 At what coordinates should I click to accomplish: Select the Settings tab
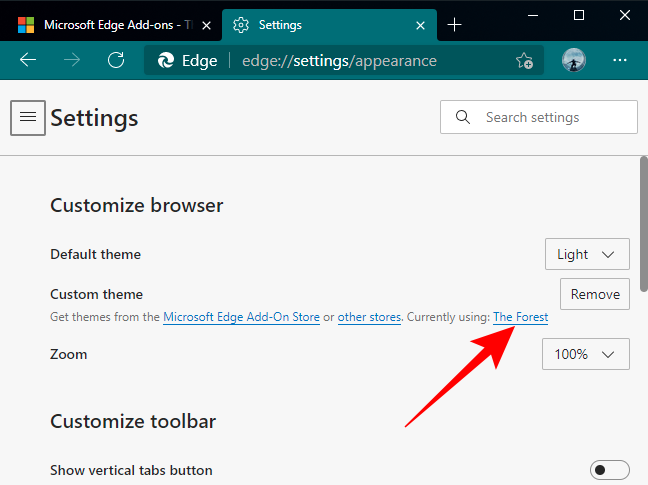[x=320, y=24]
